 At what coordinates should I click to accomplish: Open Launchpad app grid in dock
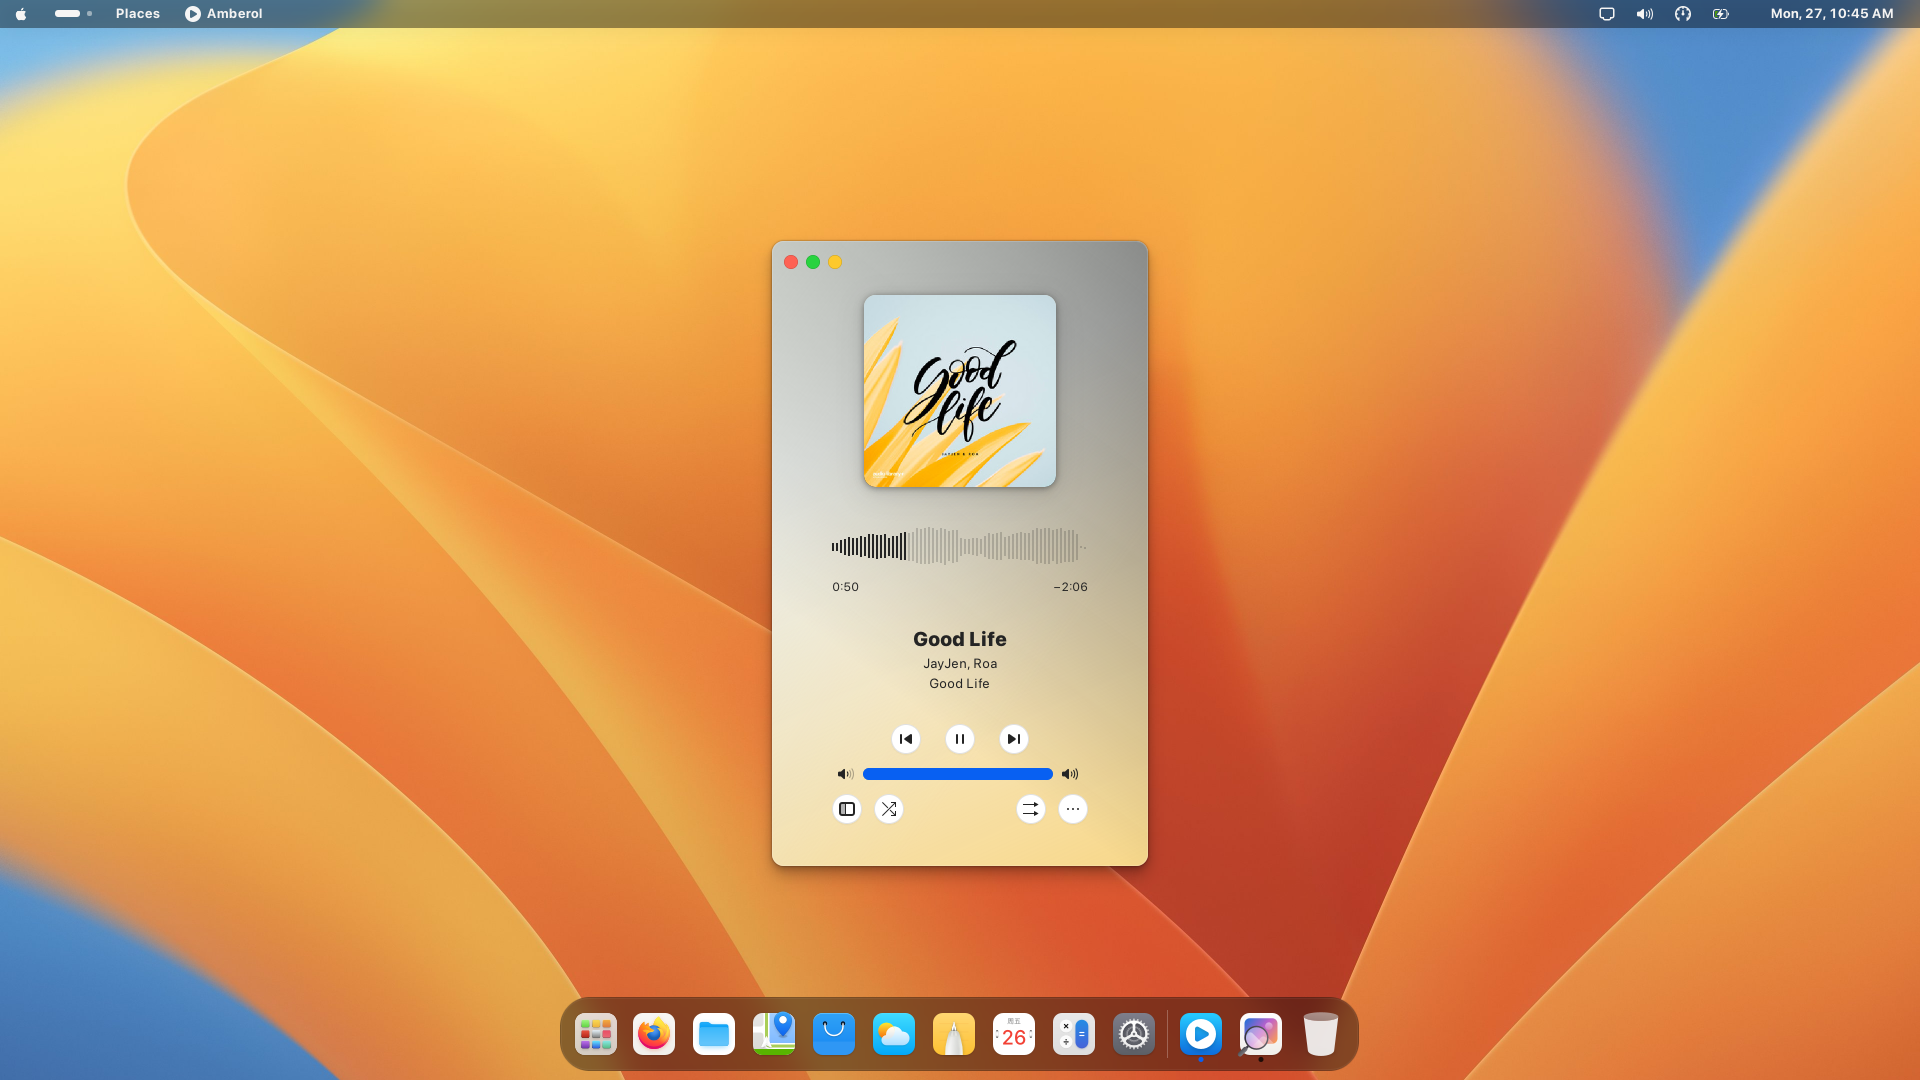coord(596,1035)
